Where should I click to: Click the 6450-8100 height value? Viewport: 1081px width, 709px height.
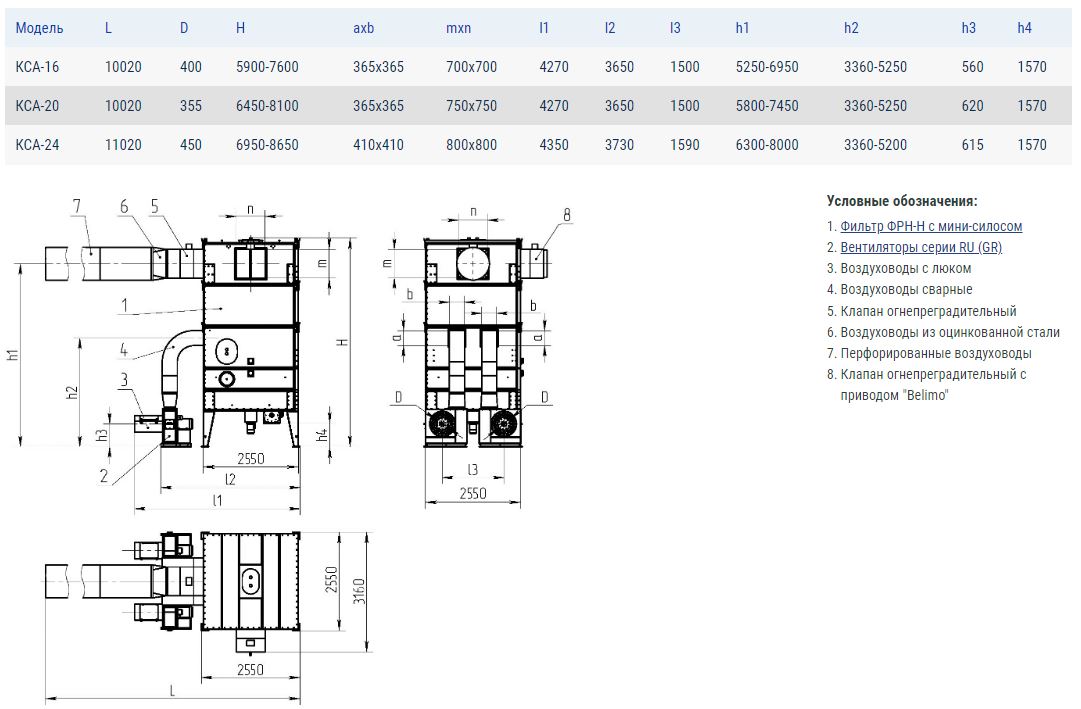click(x=267, y=106)
